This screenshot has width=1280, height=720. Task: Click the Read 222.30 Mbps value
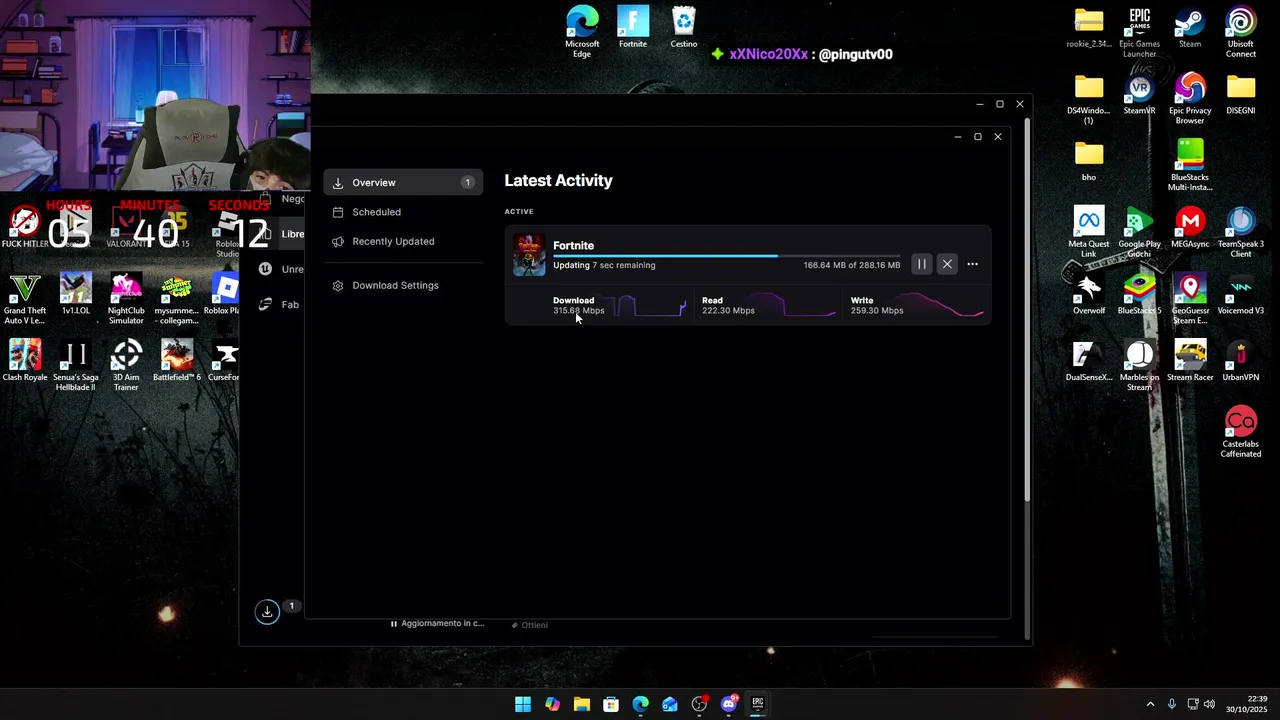pyautogui.click(x=728, y=311)
